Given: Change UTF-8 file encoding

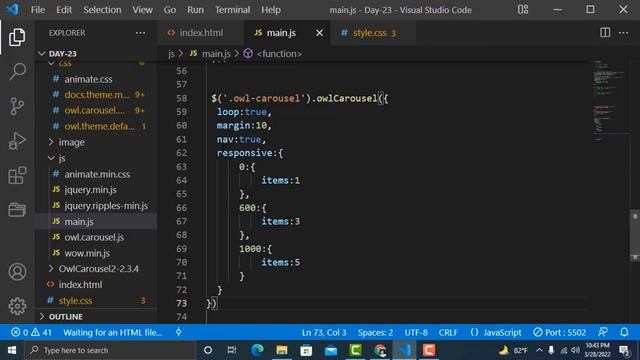Looking at the screenshot, I should pos(416,332).
